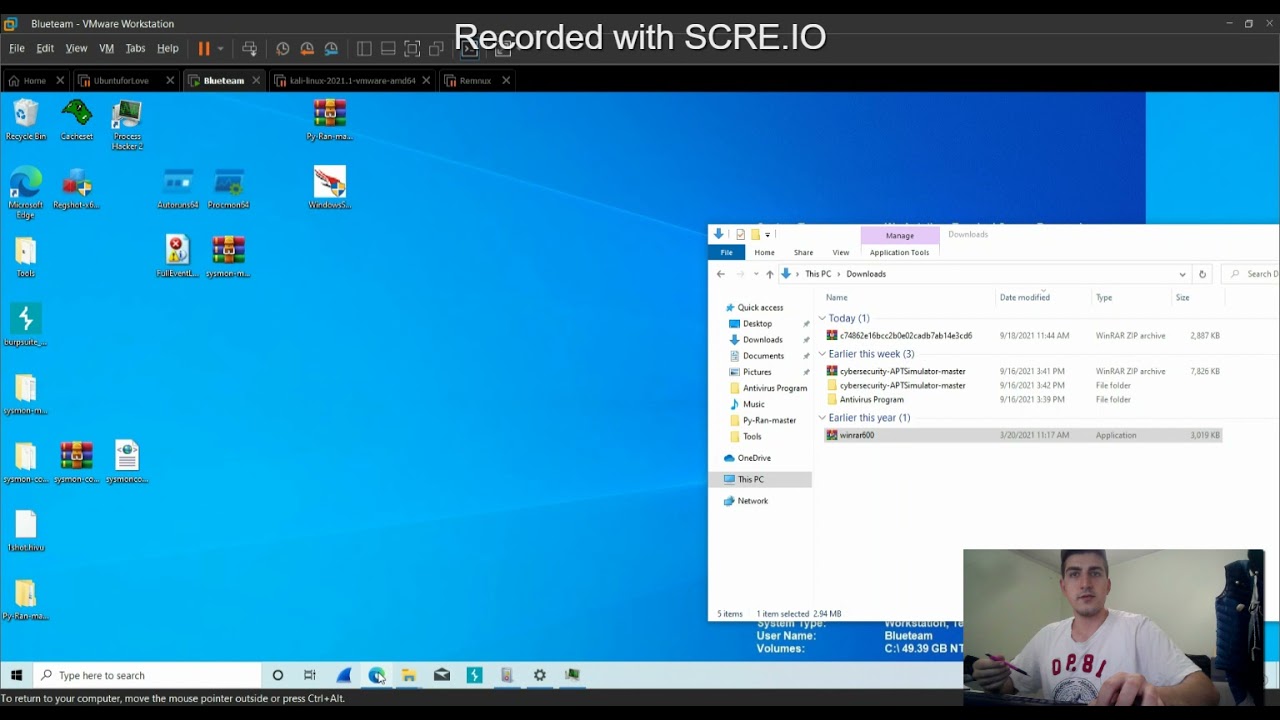Click Send Ctrl+Alt+Del toolbar icon
This screenshot has height=720, width=1280.
(x=250, y=48)
